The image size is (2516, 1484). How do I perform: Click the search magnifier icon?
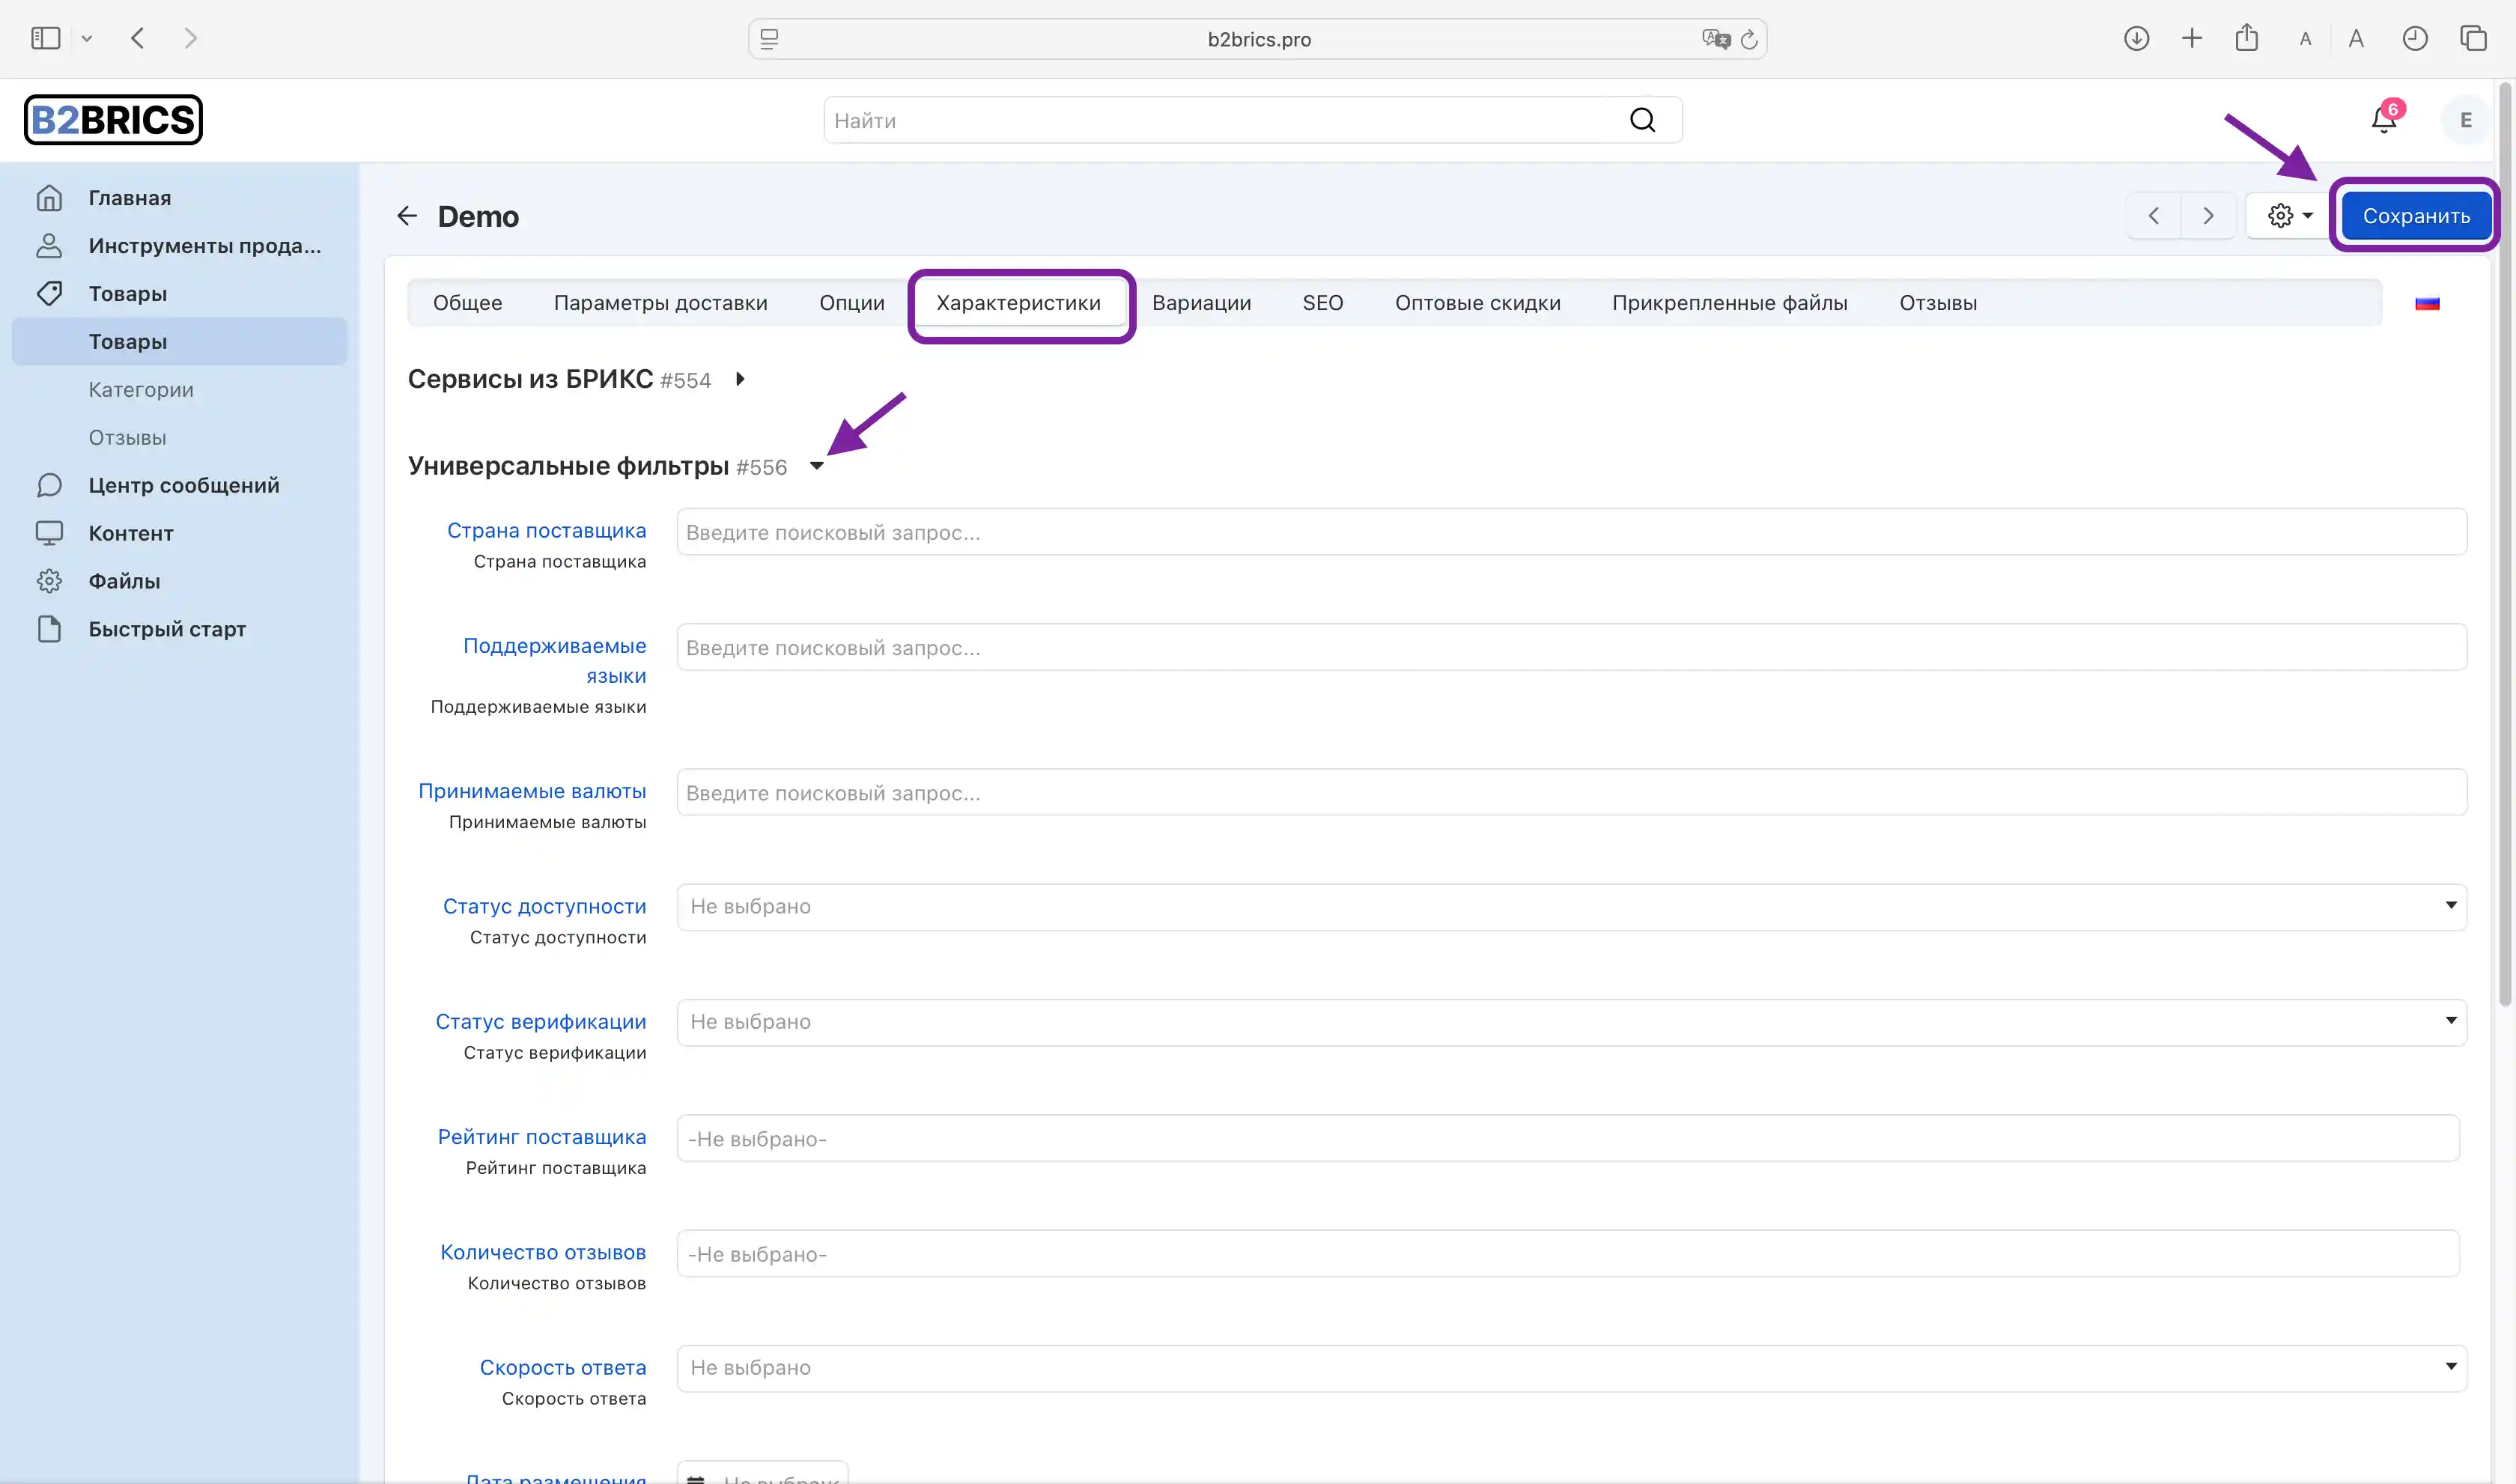pyautogui.click(x=1642, y=120)
